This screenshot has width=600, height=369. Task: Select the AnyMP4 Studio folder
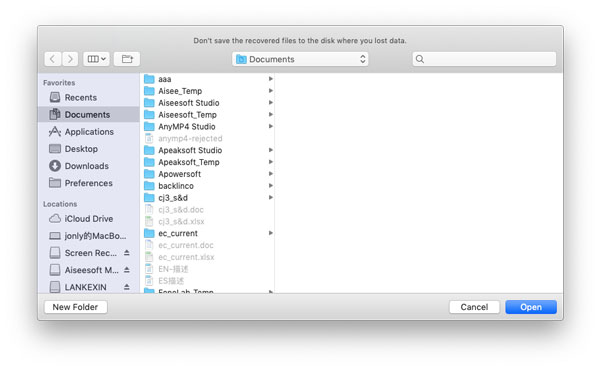(207, 127)
